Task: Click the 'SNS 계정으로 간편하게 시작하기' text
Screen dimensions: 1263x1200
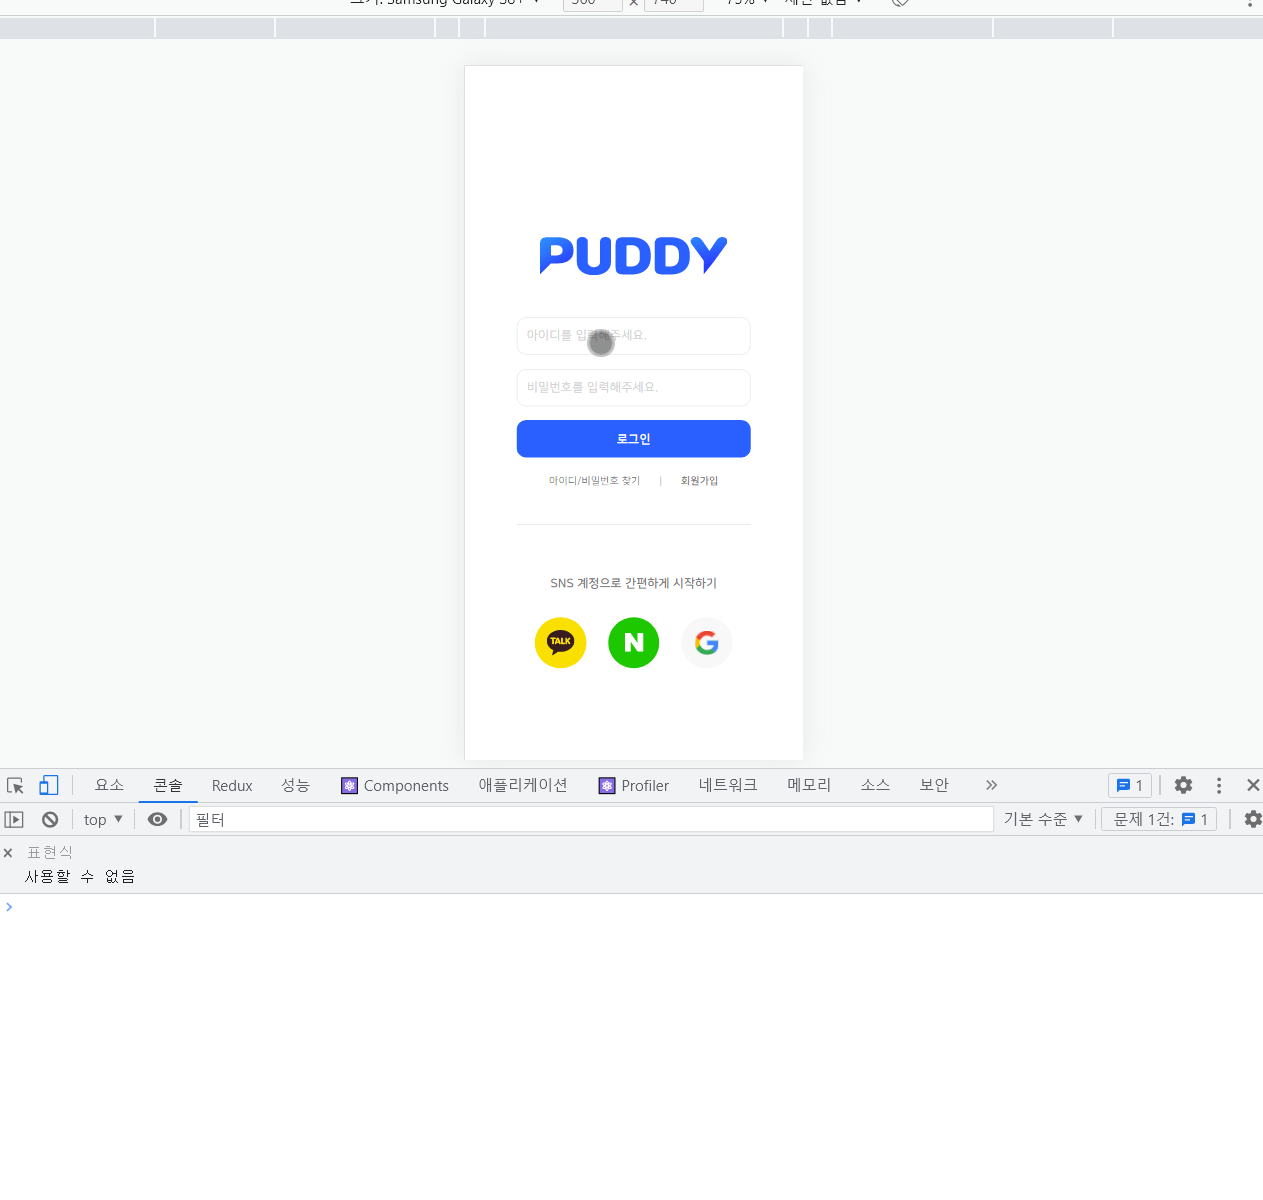Action: [x=633, y=583]
